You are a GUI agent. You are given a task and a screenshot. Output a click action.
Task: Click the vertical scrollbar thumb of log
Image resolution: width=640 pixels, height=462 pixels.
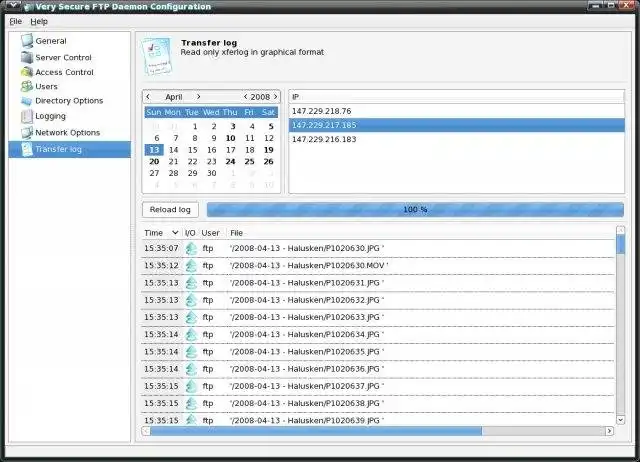[x=620, y=244]
